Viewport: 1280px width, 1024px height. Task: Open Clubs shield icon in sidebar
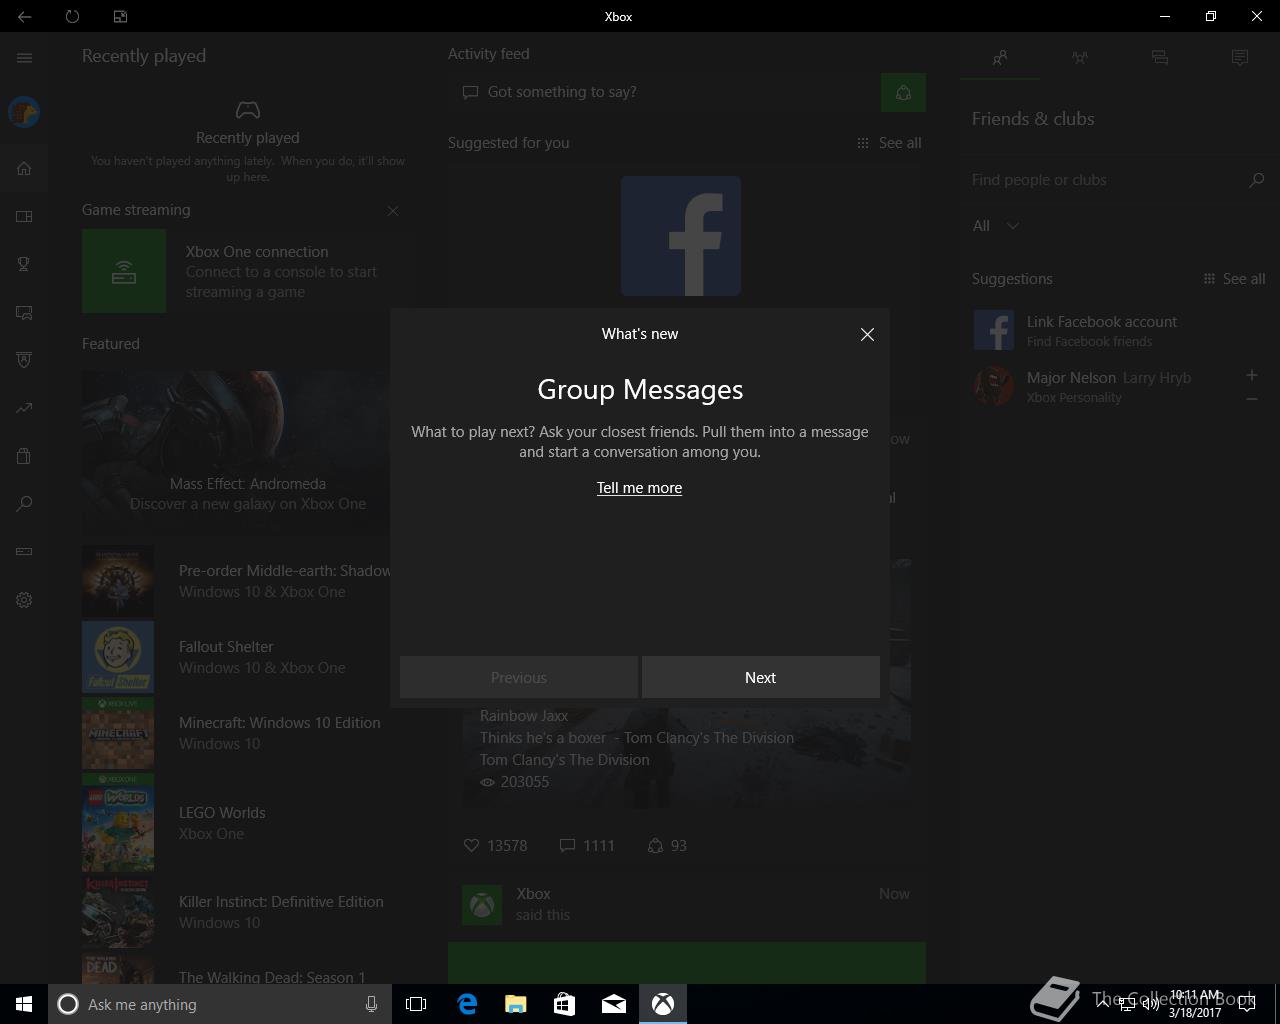click(24, 360)
